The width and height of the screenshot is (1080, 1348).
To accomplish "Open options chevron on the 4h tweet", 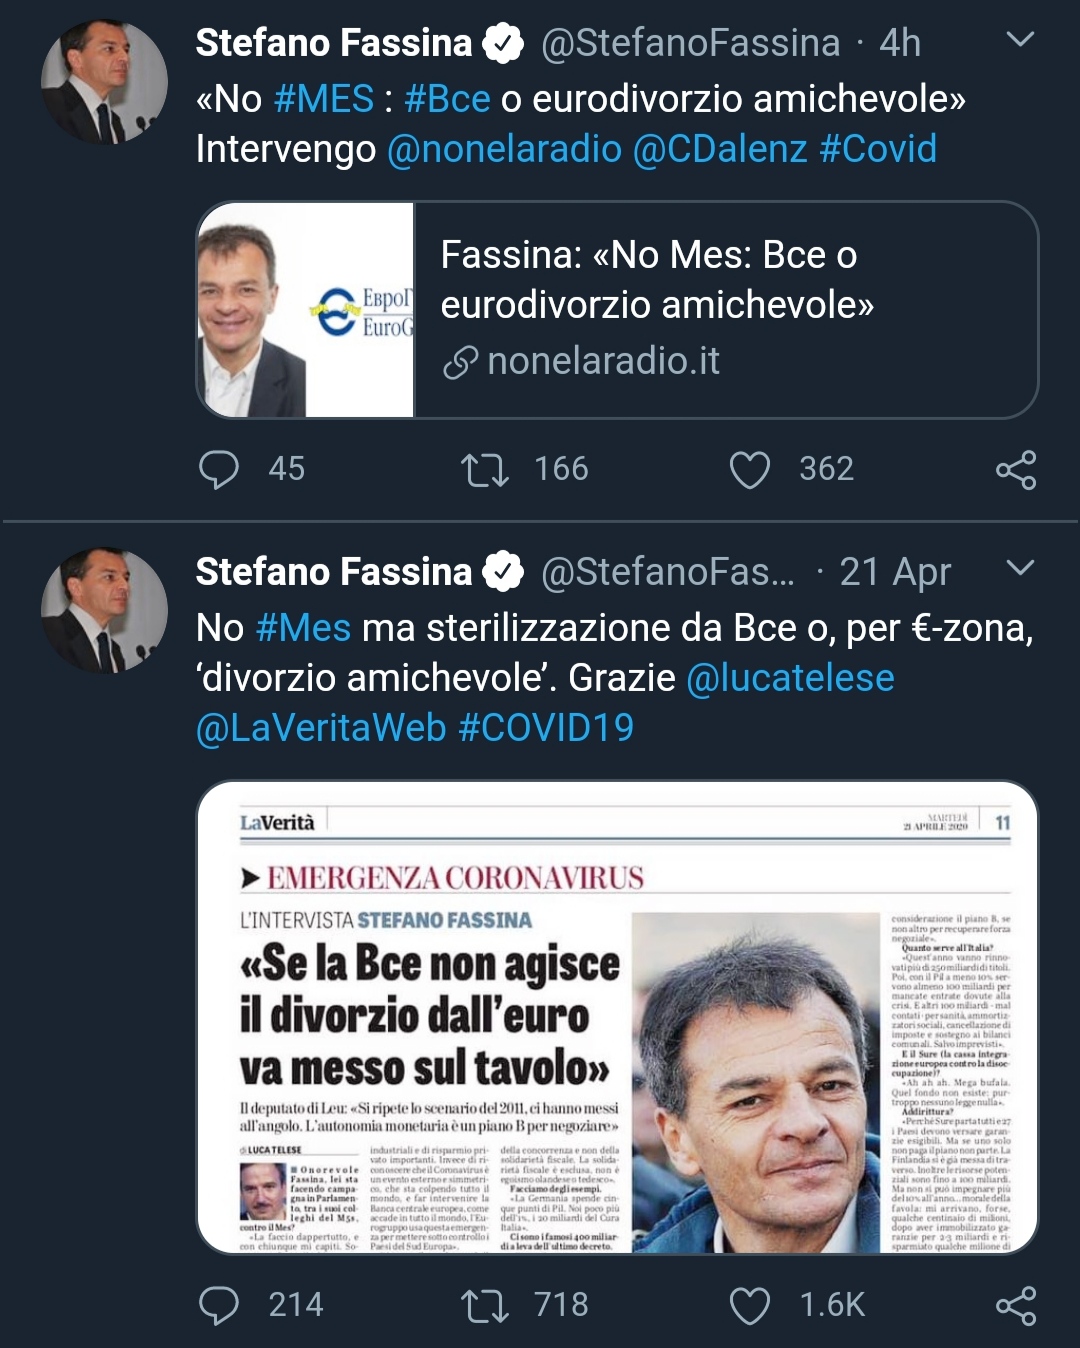I will point(1019,40).
